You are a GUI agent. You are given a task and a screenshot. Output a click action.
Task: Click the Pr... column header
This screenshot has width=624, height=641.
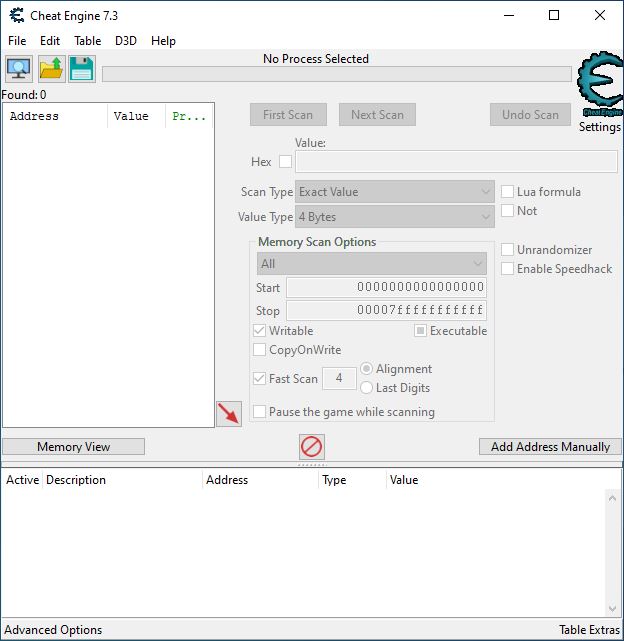[189, 116]
